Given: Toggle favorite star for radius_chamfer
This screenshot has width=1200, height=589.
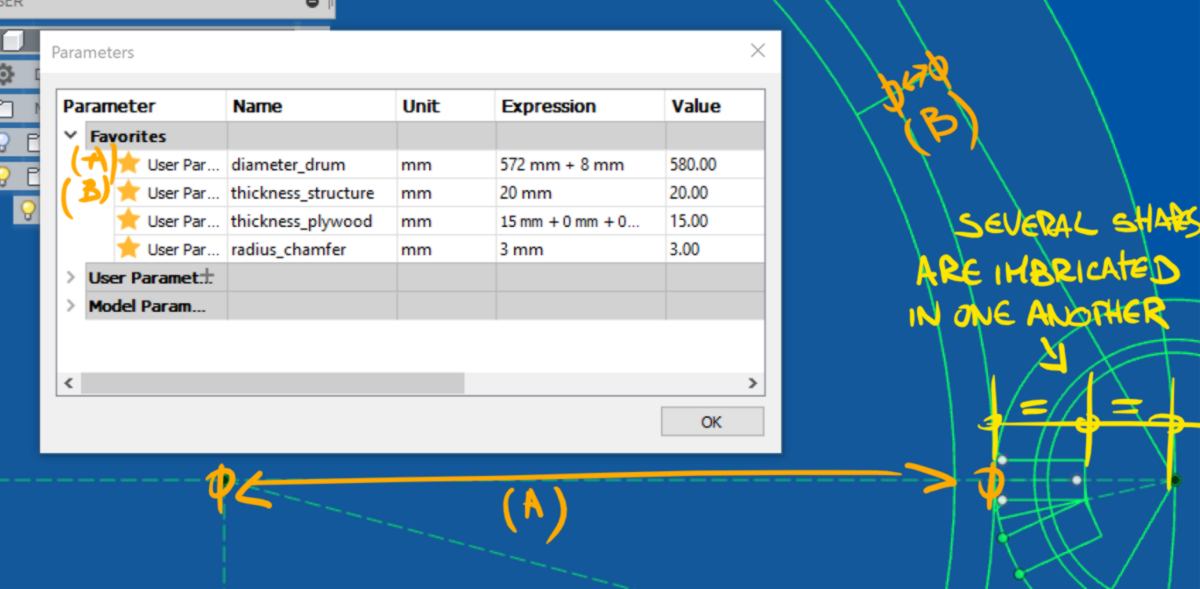Looking at the screenshot, I should pyautogui.click(x=128, y=248).
